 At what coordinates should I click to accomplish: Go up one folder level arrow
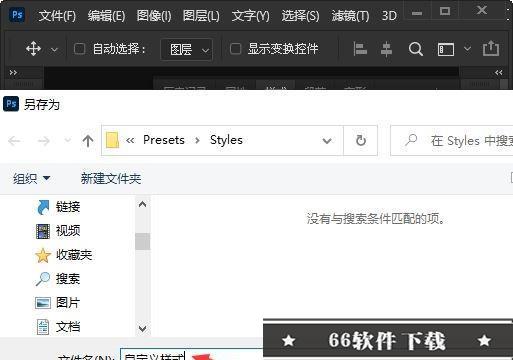(x=88, y=141)
